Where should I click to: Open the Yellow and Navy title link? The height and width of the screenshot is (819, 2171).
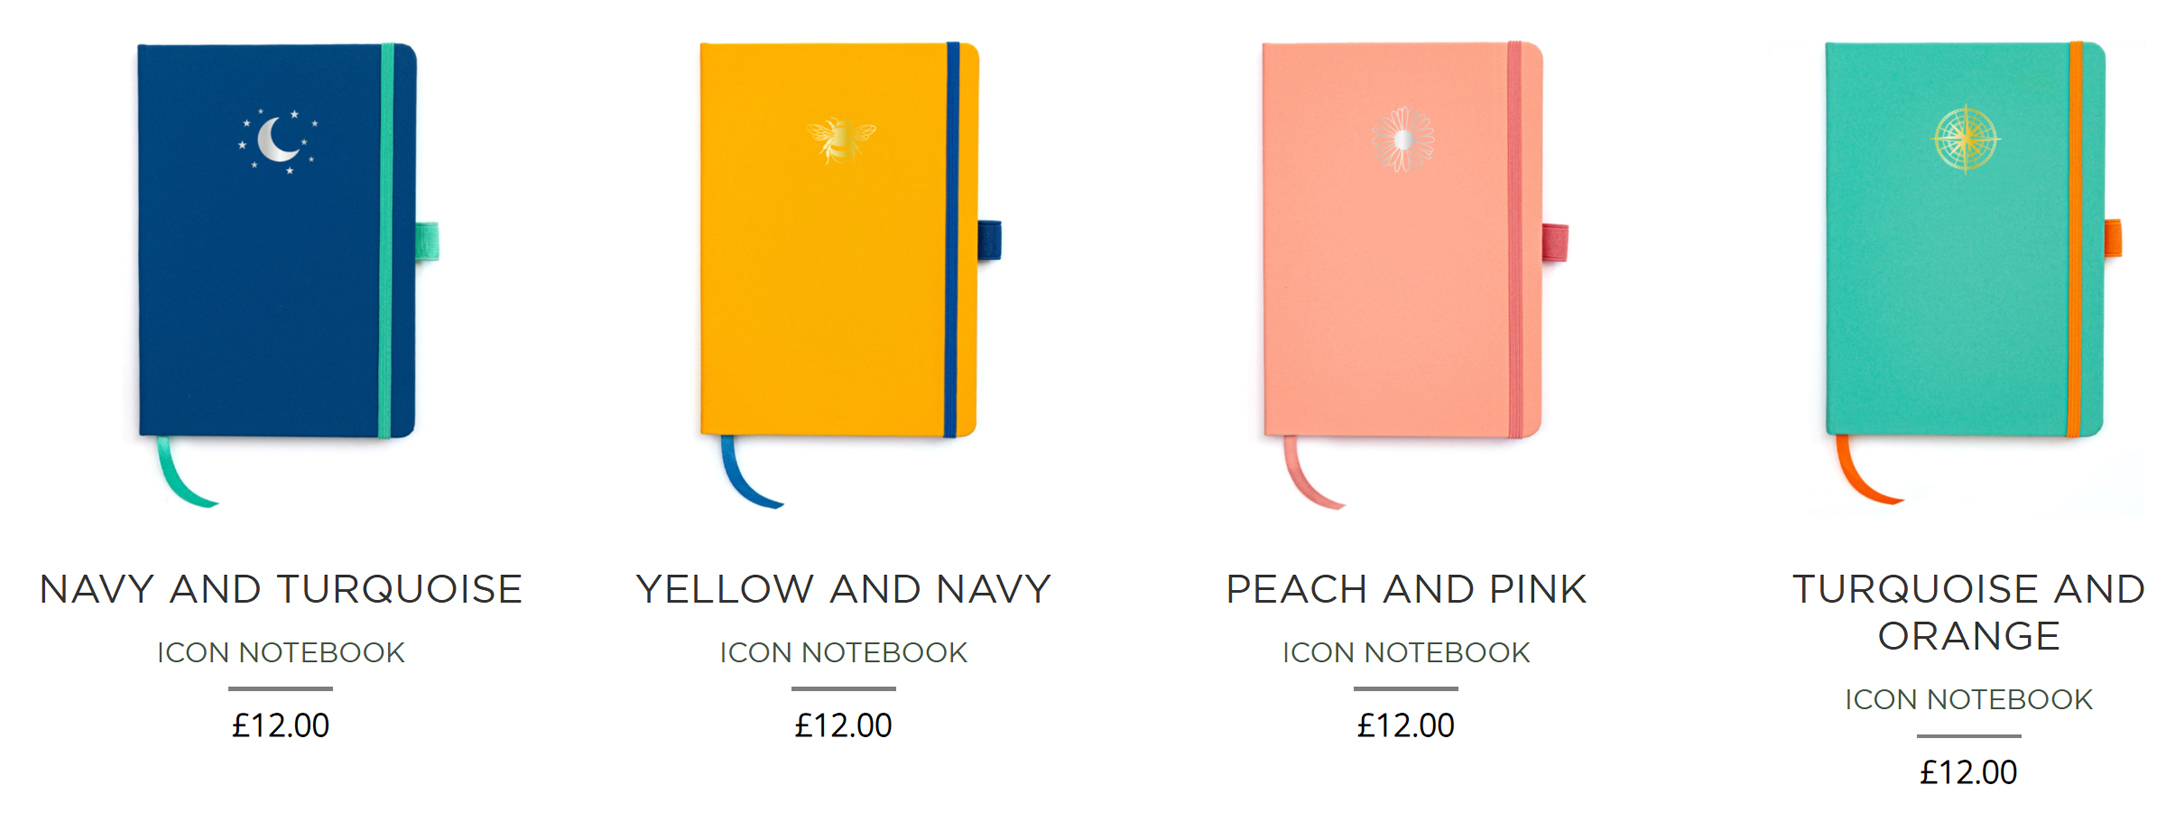point(844,590)
